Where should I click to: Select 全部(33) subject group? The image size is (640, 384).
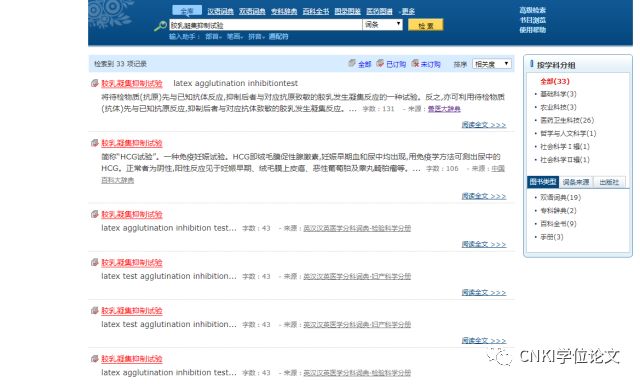point(555,81)
